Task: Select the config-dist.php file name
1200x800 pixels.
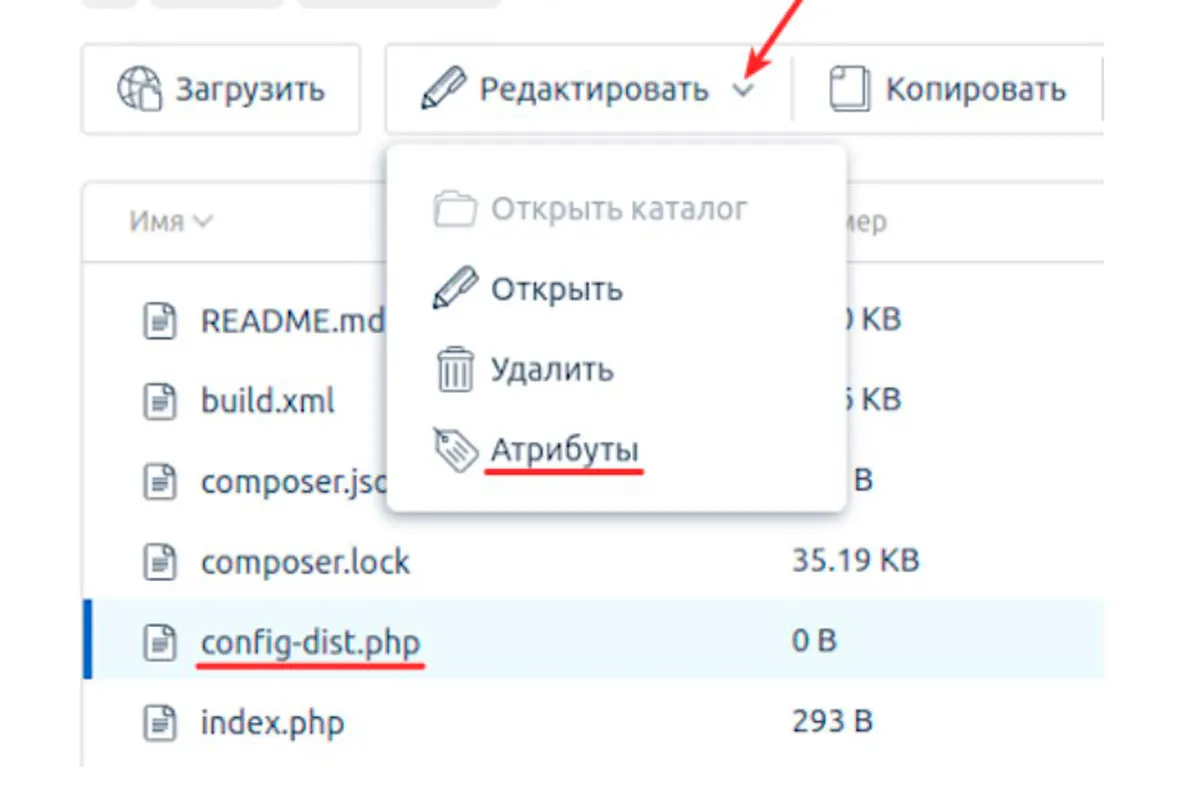Action: (311, 641)
